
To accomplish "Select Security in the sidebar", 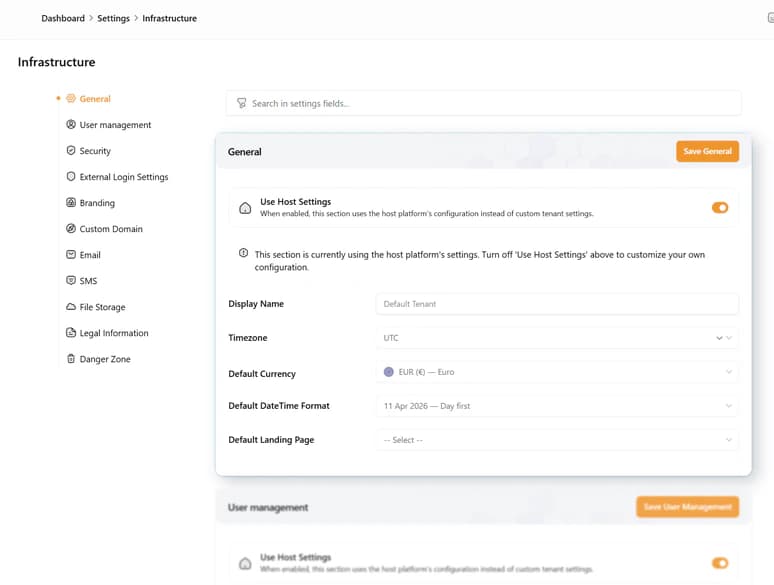I will coord(95,151).
